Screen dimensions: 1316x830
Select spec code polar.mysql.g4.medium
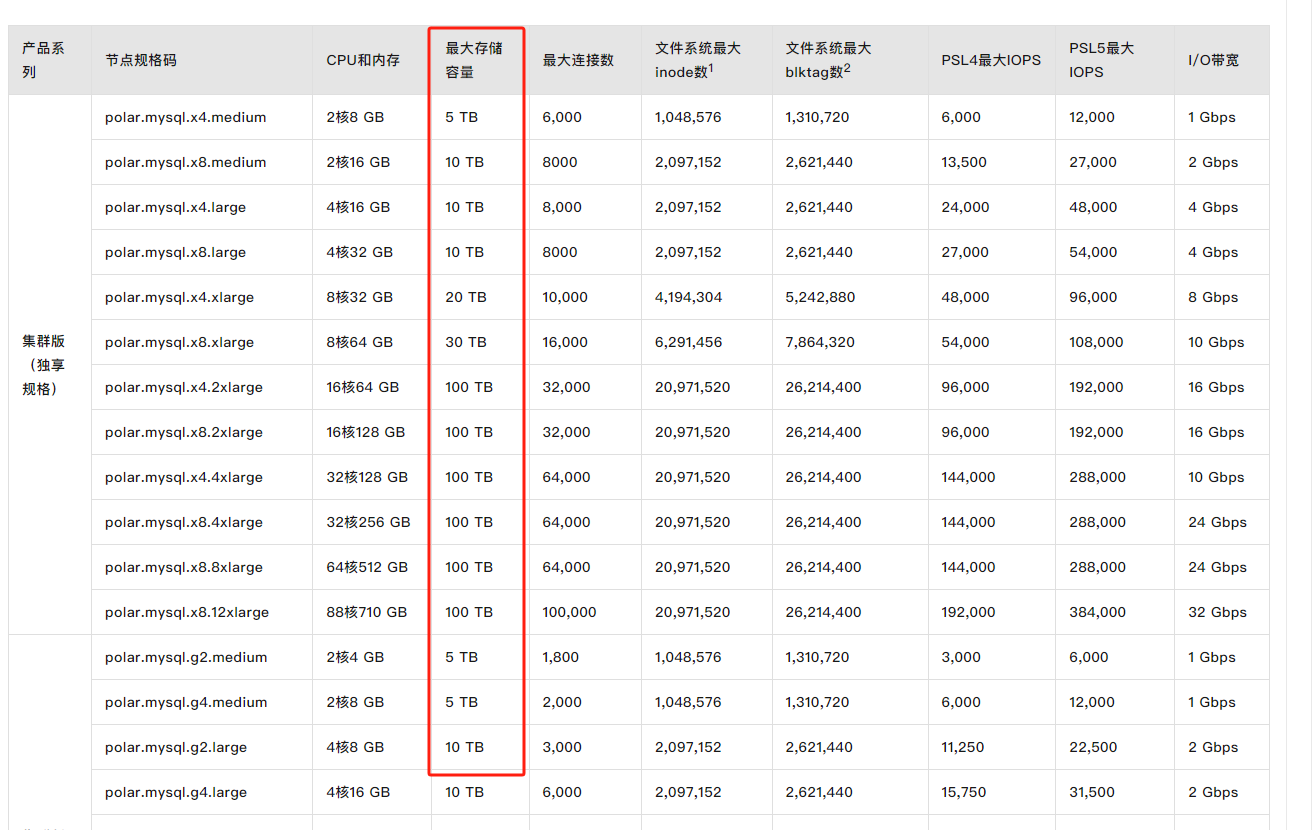[186, 702]
